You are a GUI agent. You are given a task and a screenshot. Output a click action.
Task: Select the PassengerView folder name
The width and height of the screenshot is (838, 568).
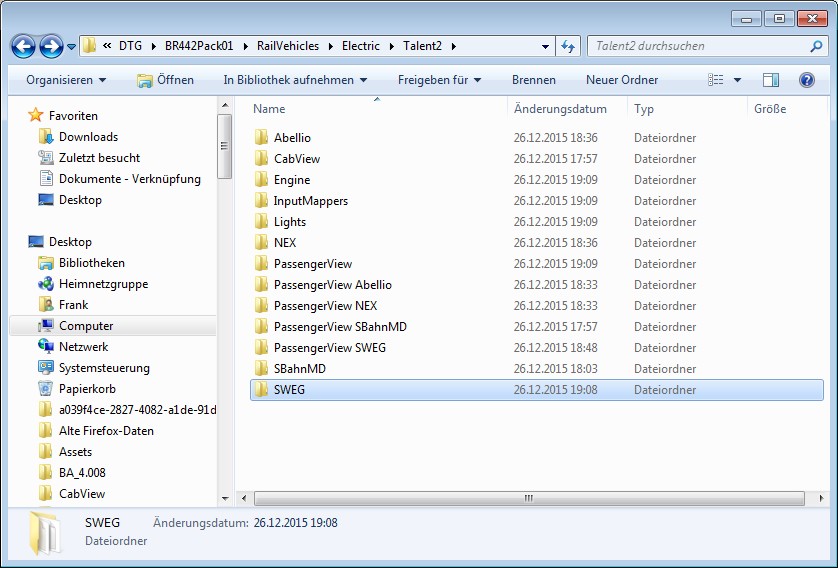(313, 264)
